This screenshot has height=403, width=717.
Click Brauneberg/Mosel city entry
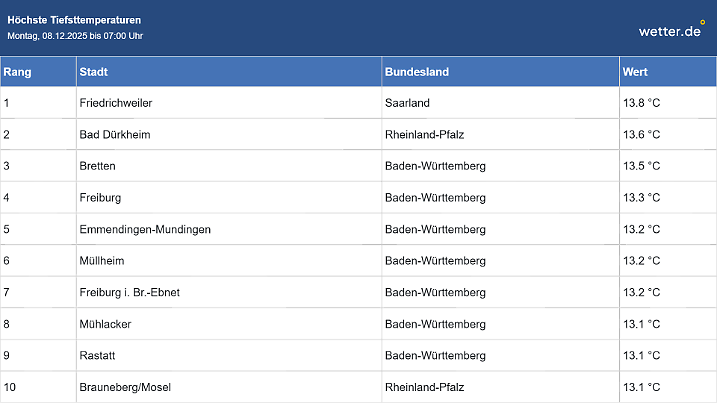coord(126,387)
